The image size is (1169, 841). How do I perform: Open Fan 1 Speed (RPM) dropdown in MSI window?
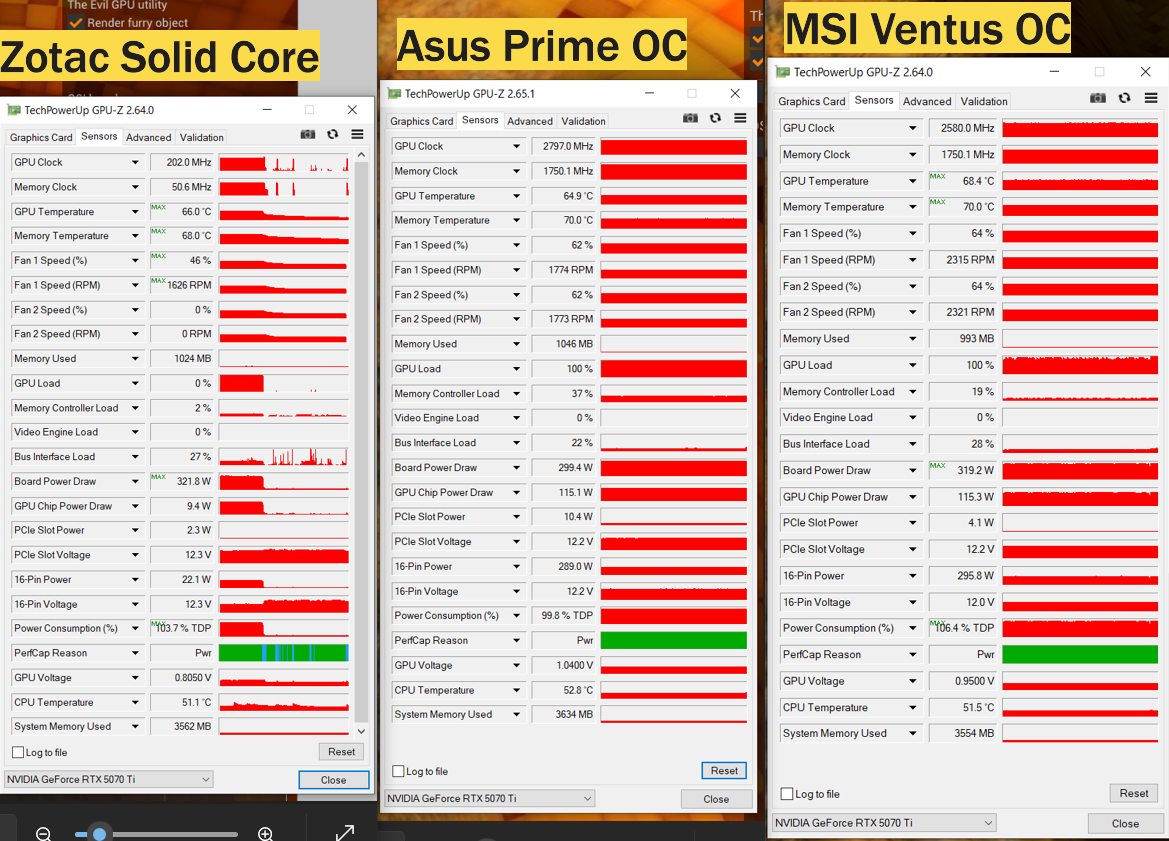(913, 259)
